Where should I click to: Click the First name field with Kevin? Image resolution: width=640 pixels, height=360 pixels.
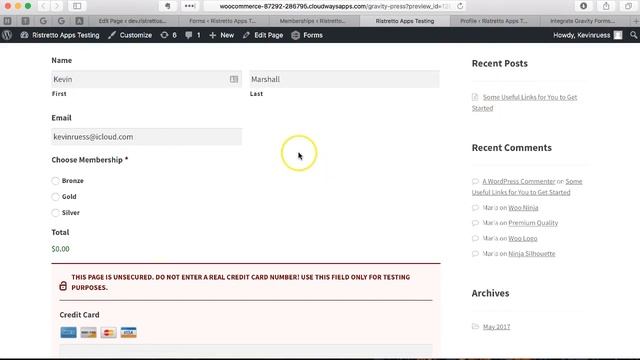[x=146, y=79]
